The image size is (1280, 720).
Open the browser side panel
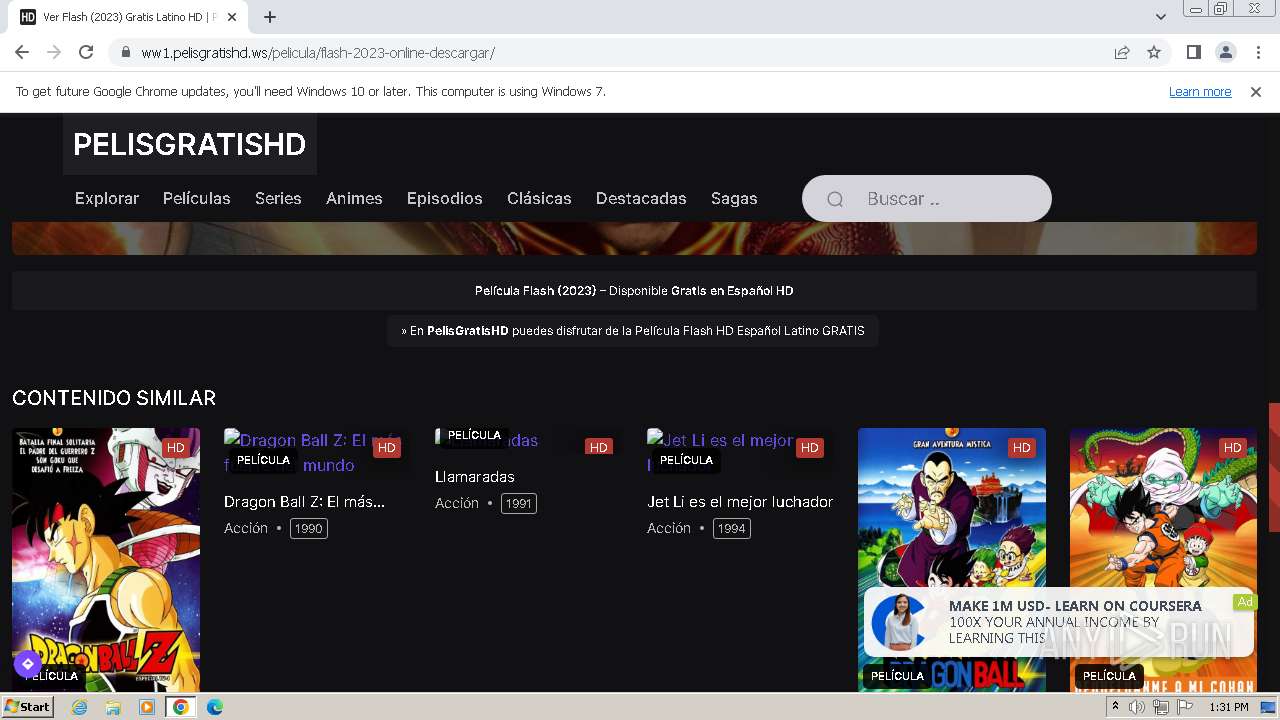click(1193, 52)
